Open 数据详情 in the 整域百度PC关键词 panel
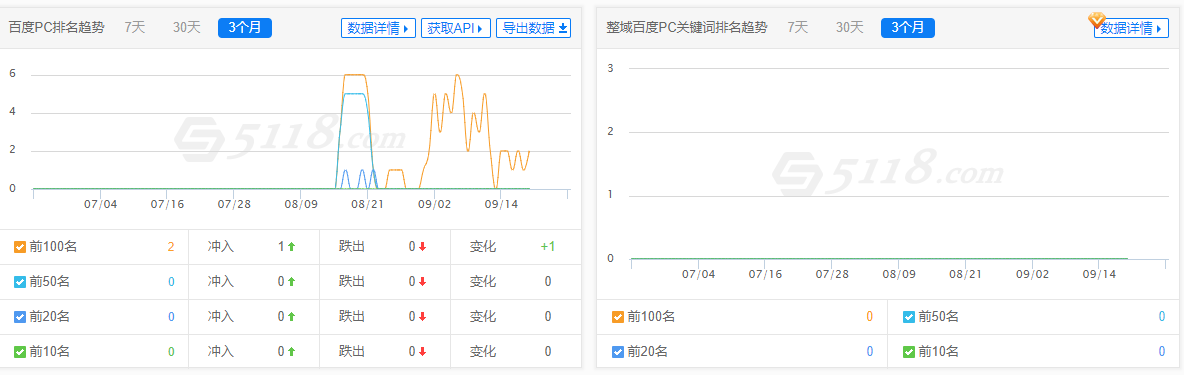The width and height of the screenshot is (1184, 375). click(x=1131, y=28)
